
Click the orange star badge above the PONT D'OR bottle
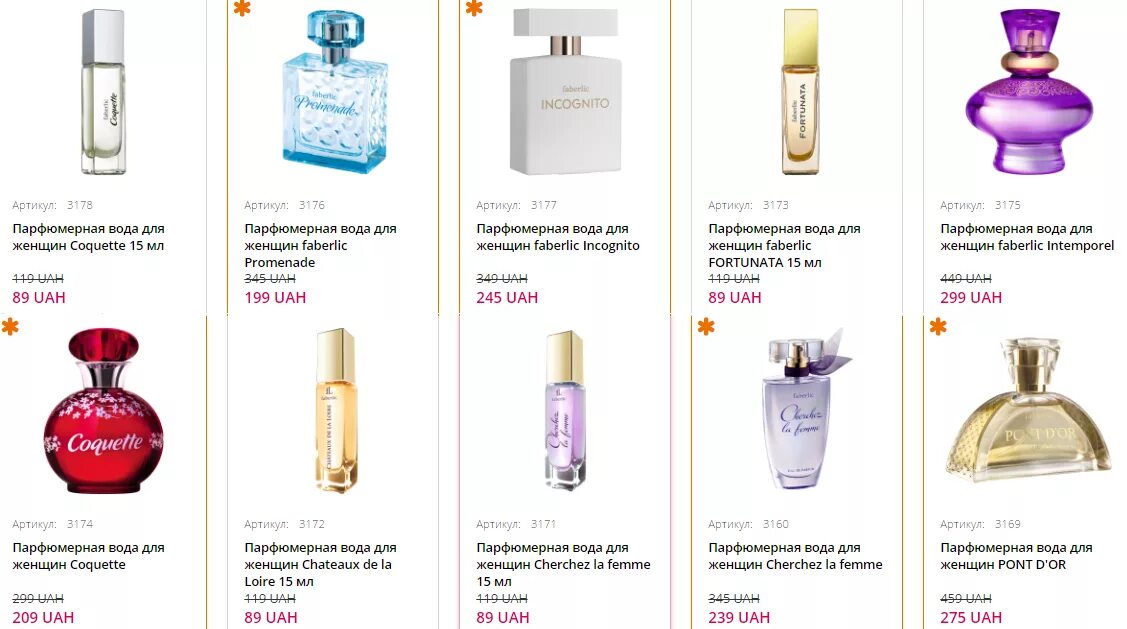pyautogui.click(x=938, y=326)
